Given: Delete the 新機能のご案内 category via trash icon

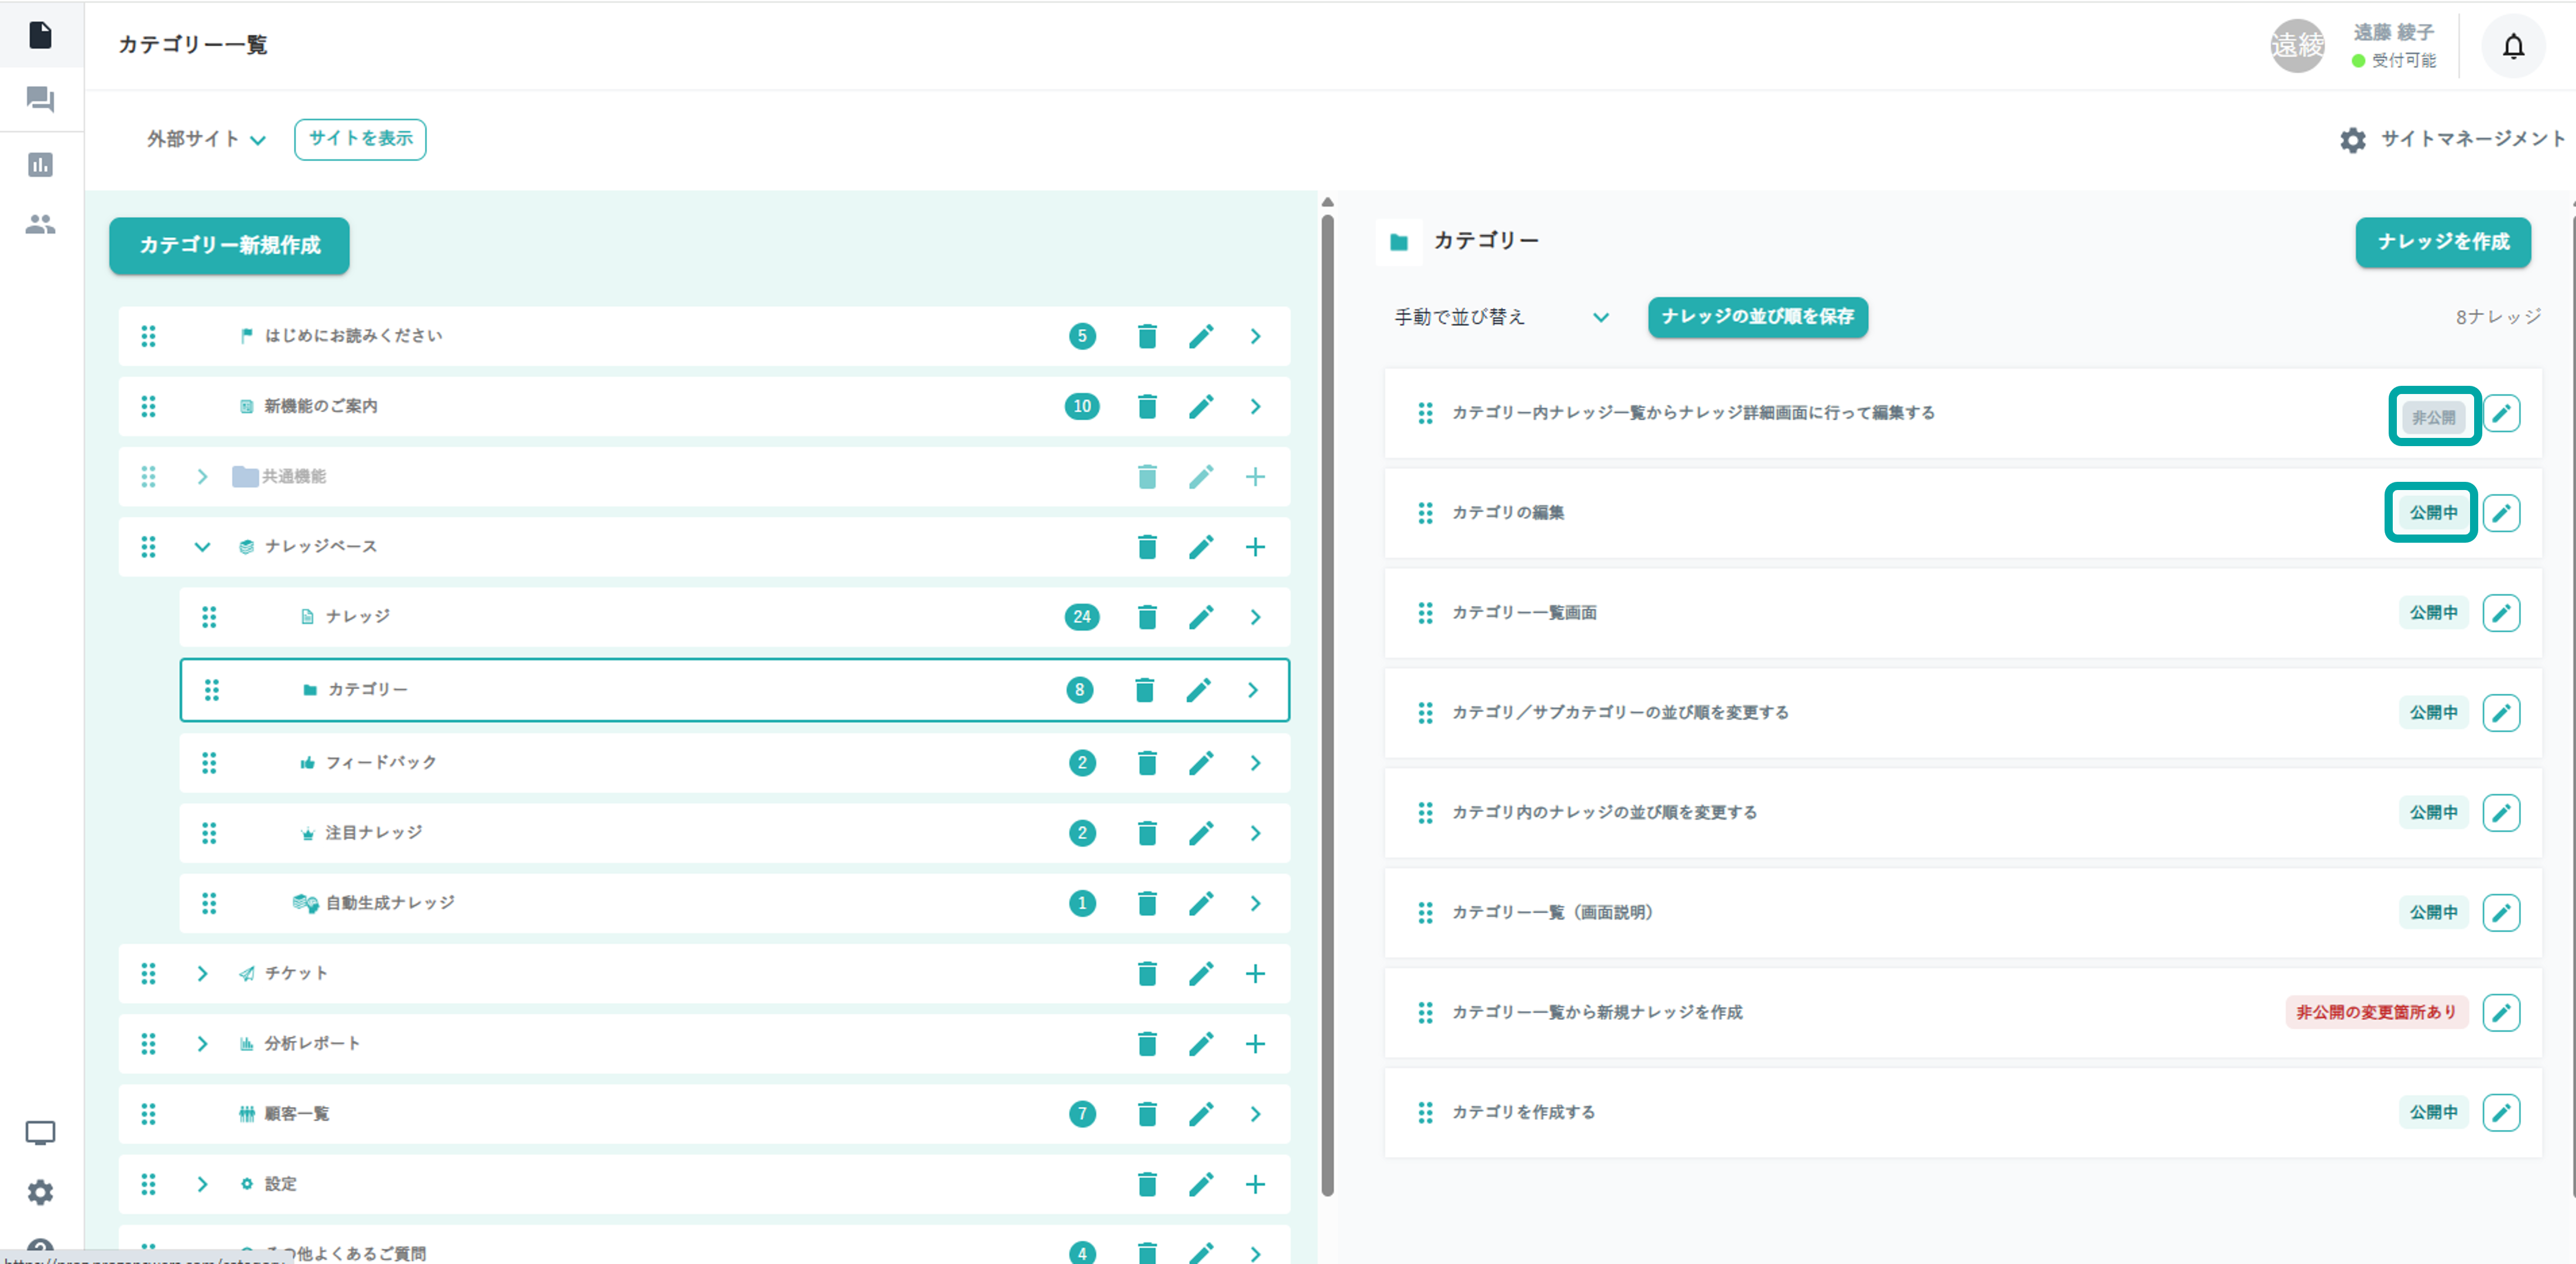Looking at the screenshot, I should pyautogui.click(x=1146, y=407).
